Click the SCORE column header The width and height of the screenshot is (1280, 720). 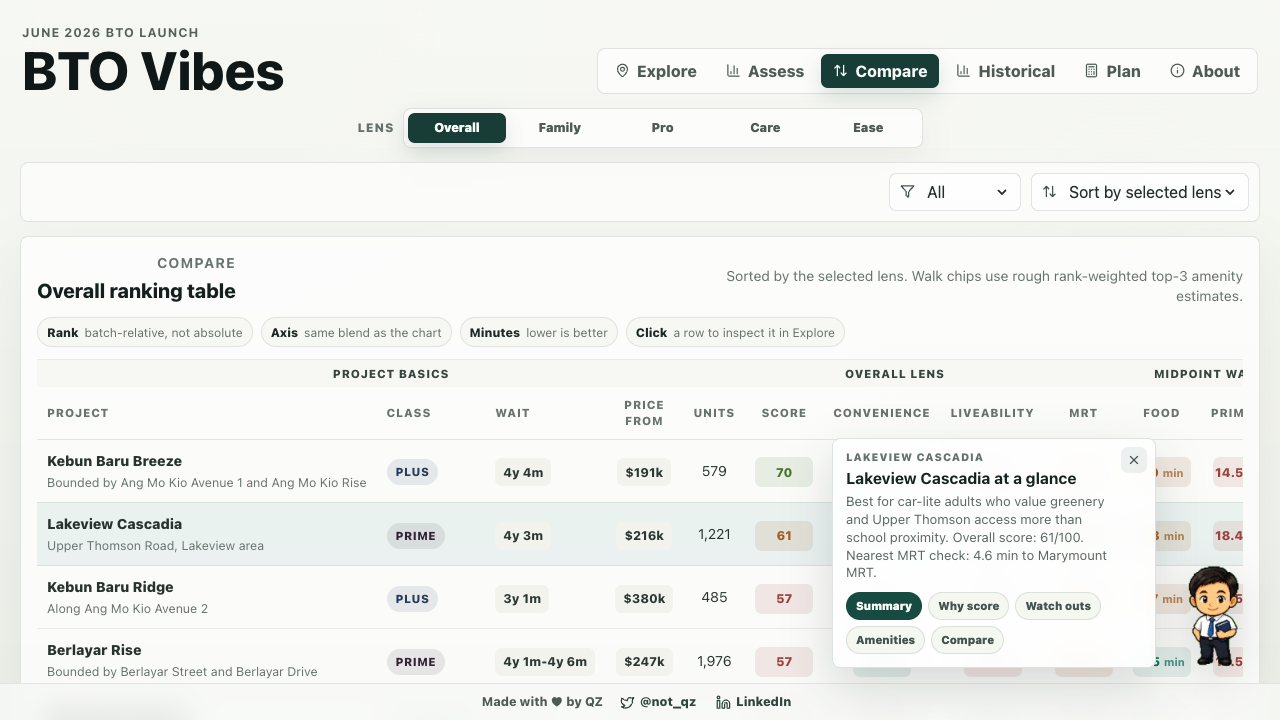pyautogui.click(x=784, y=413)
